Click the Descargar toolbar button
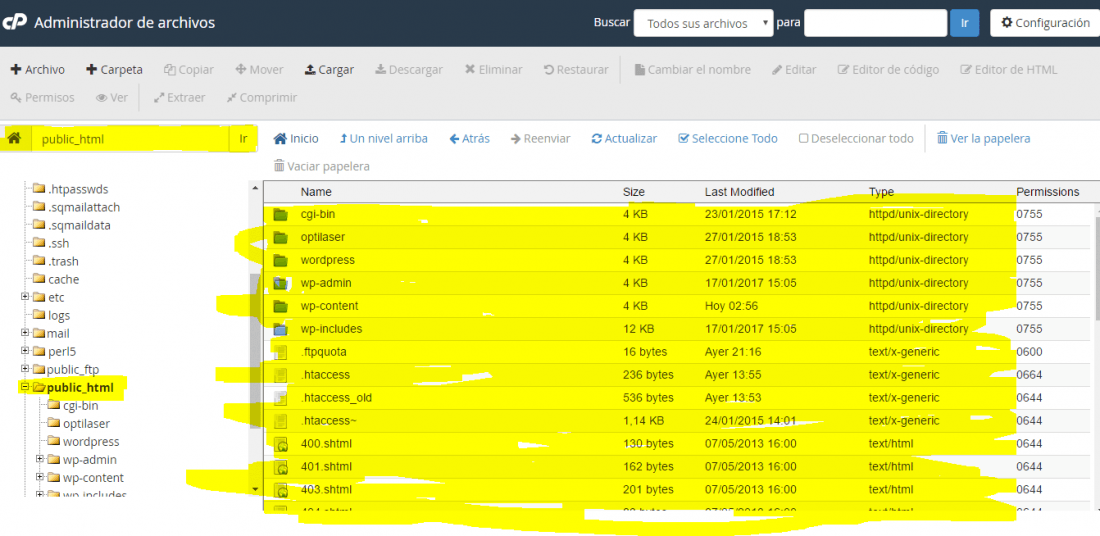Viewport: 1100px width, 536px height. [x=409, y=69]
